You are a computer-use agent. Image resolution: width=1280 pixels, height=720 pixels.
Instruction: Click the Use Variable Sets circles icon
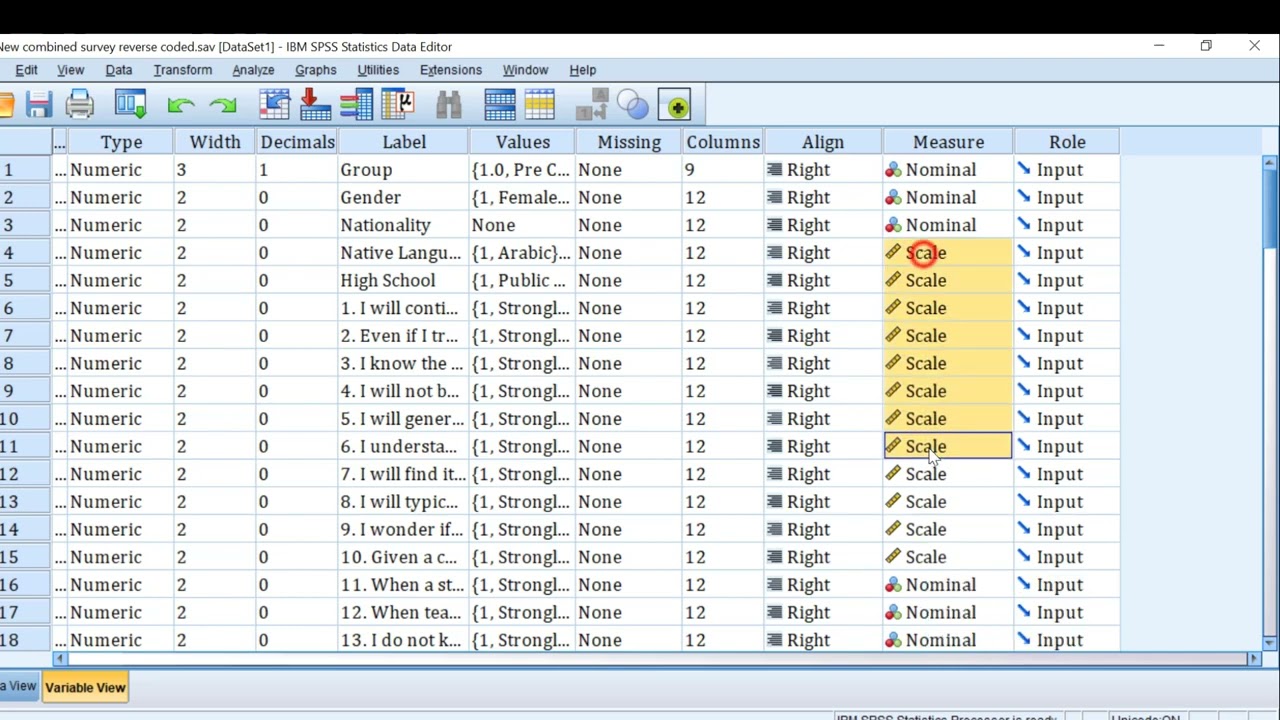tap(633, 105)
